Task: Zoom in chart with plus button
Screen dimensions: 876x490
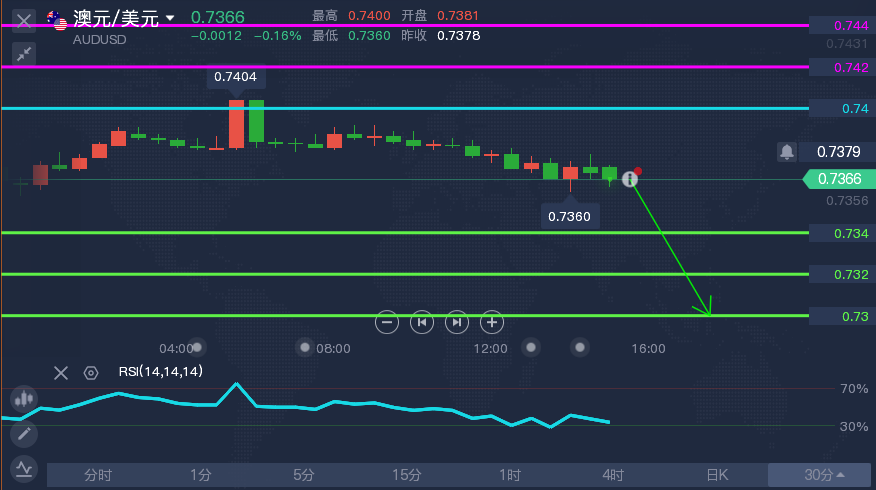Action: point(491,322)
